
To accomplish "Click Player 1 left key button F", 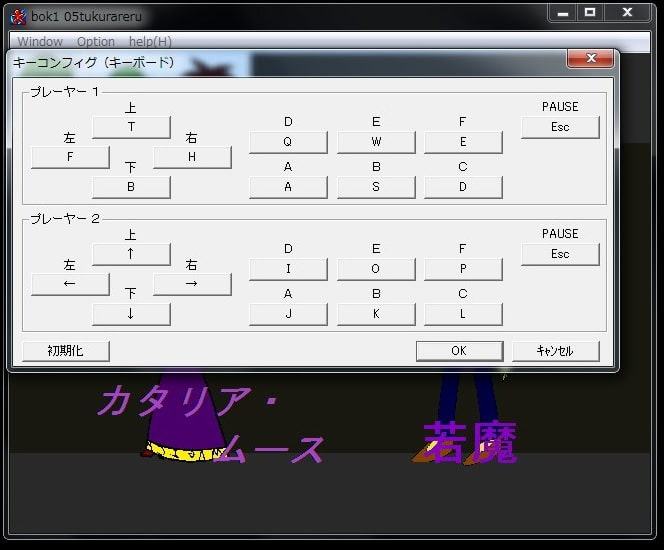I will pyautogui.click(x=70, y=157).
